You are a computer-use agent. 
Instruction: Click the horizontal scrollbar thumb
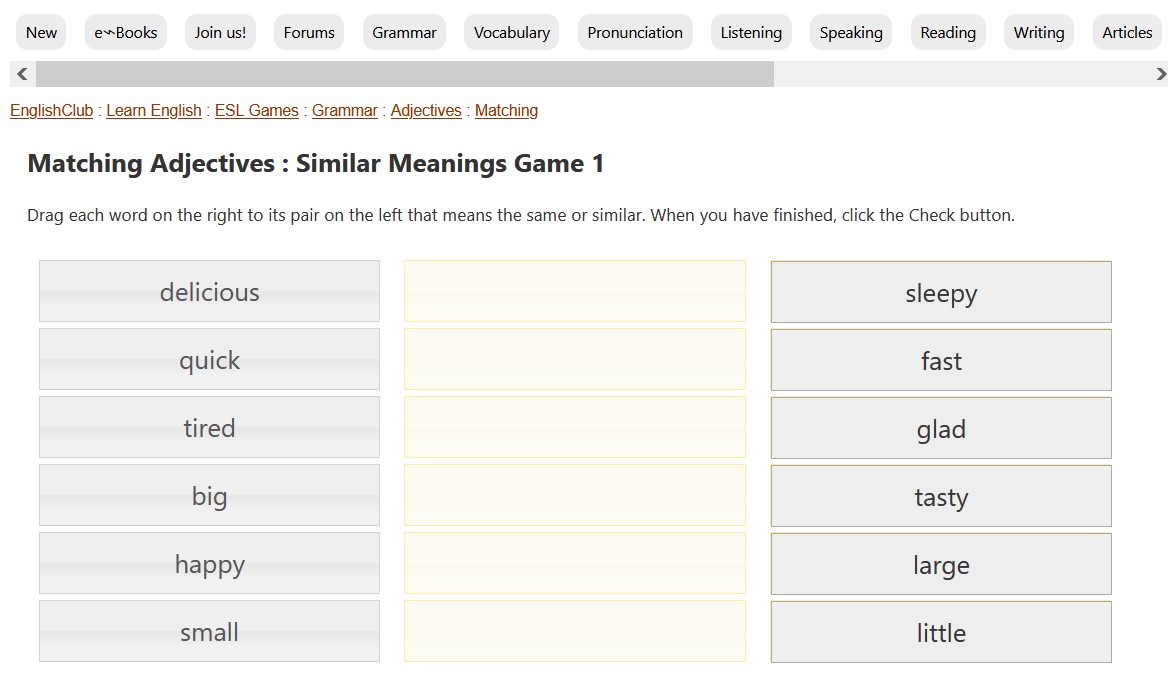(404, 74)
